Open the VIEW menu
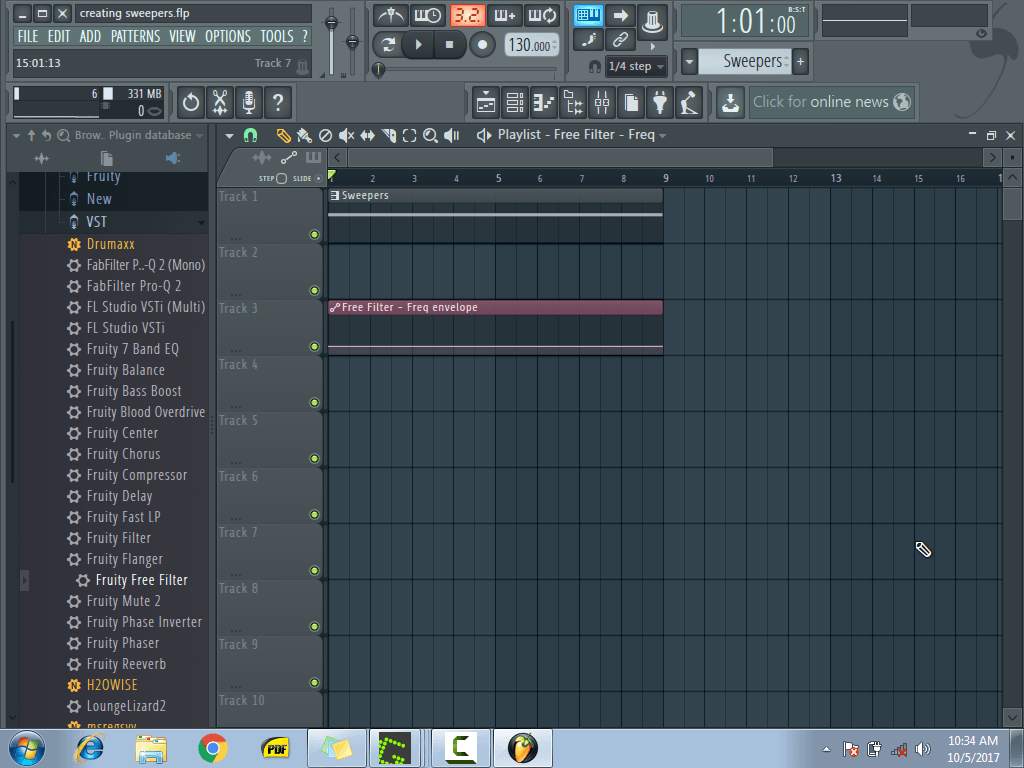This screenshot has height=768, width=1024. coord(182,37)
